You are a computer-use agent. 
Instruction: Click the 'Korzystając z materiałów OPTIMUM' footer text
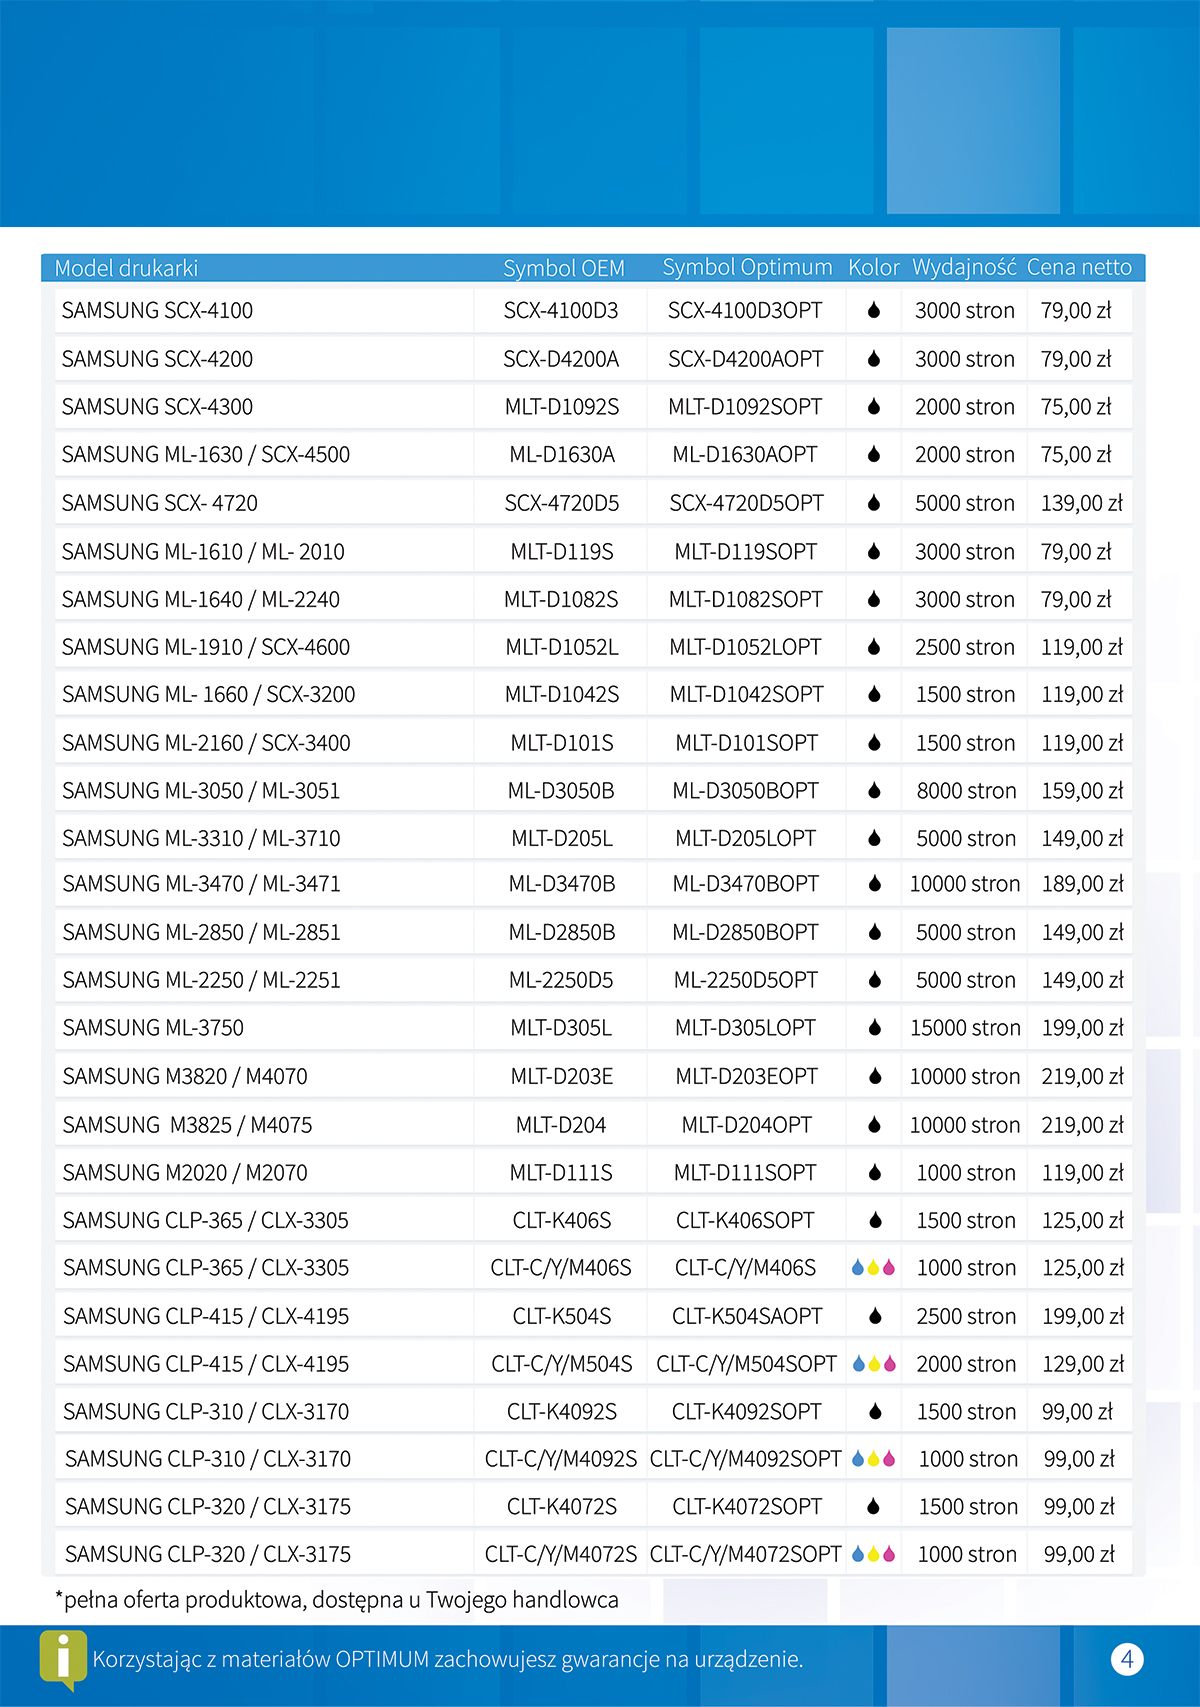coord(448,1660)
